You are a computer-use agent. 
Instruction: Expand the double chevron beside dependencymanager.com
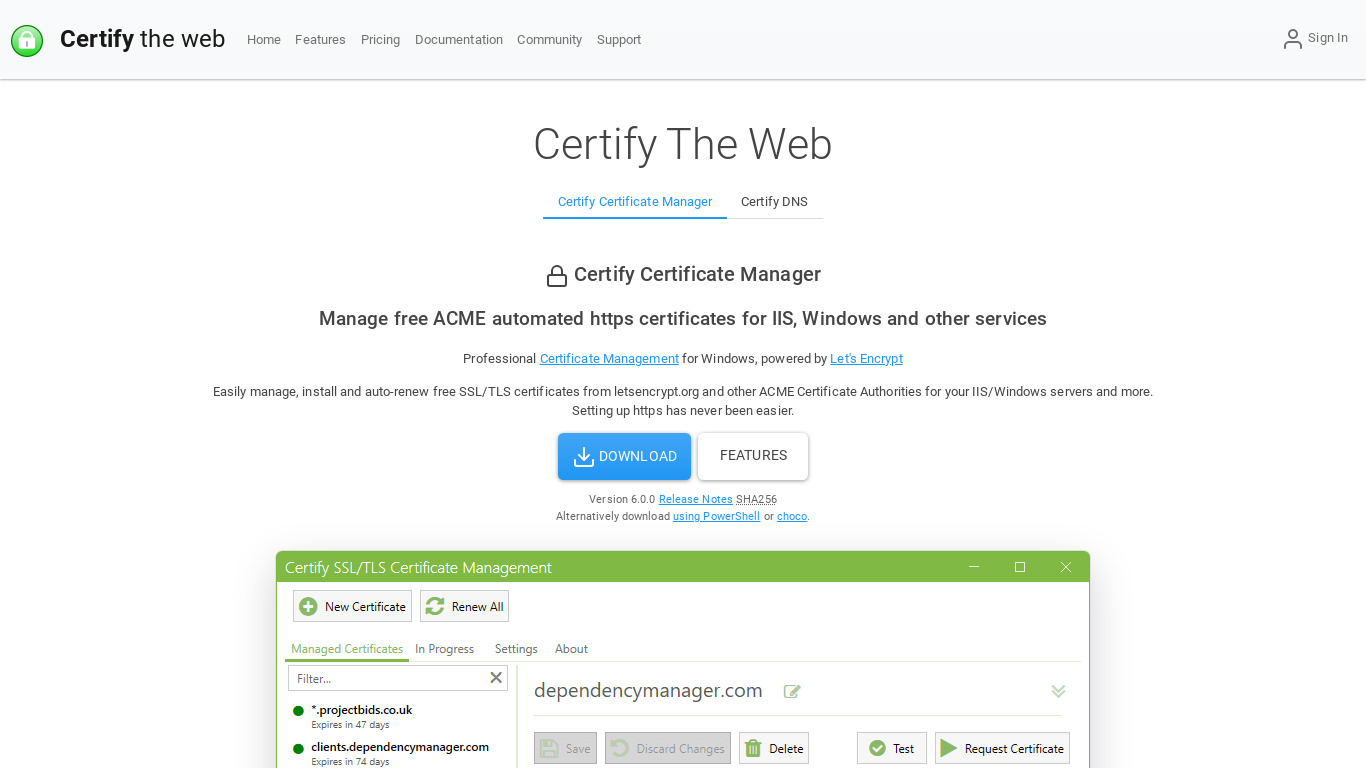1058,691
